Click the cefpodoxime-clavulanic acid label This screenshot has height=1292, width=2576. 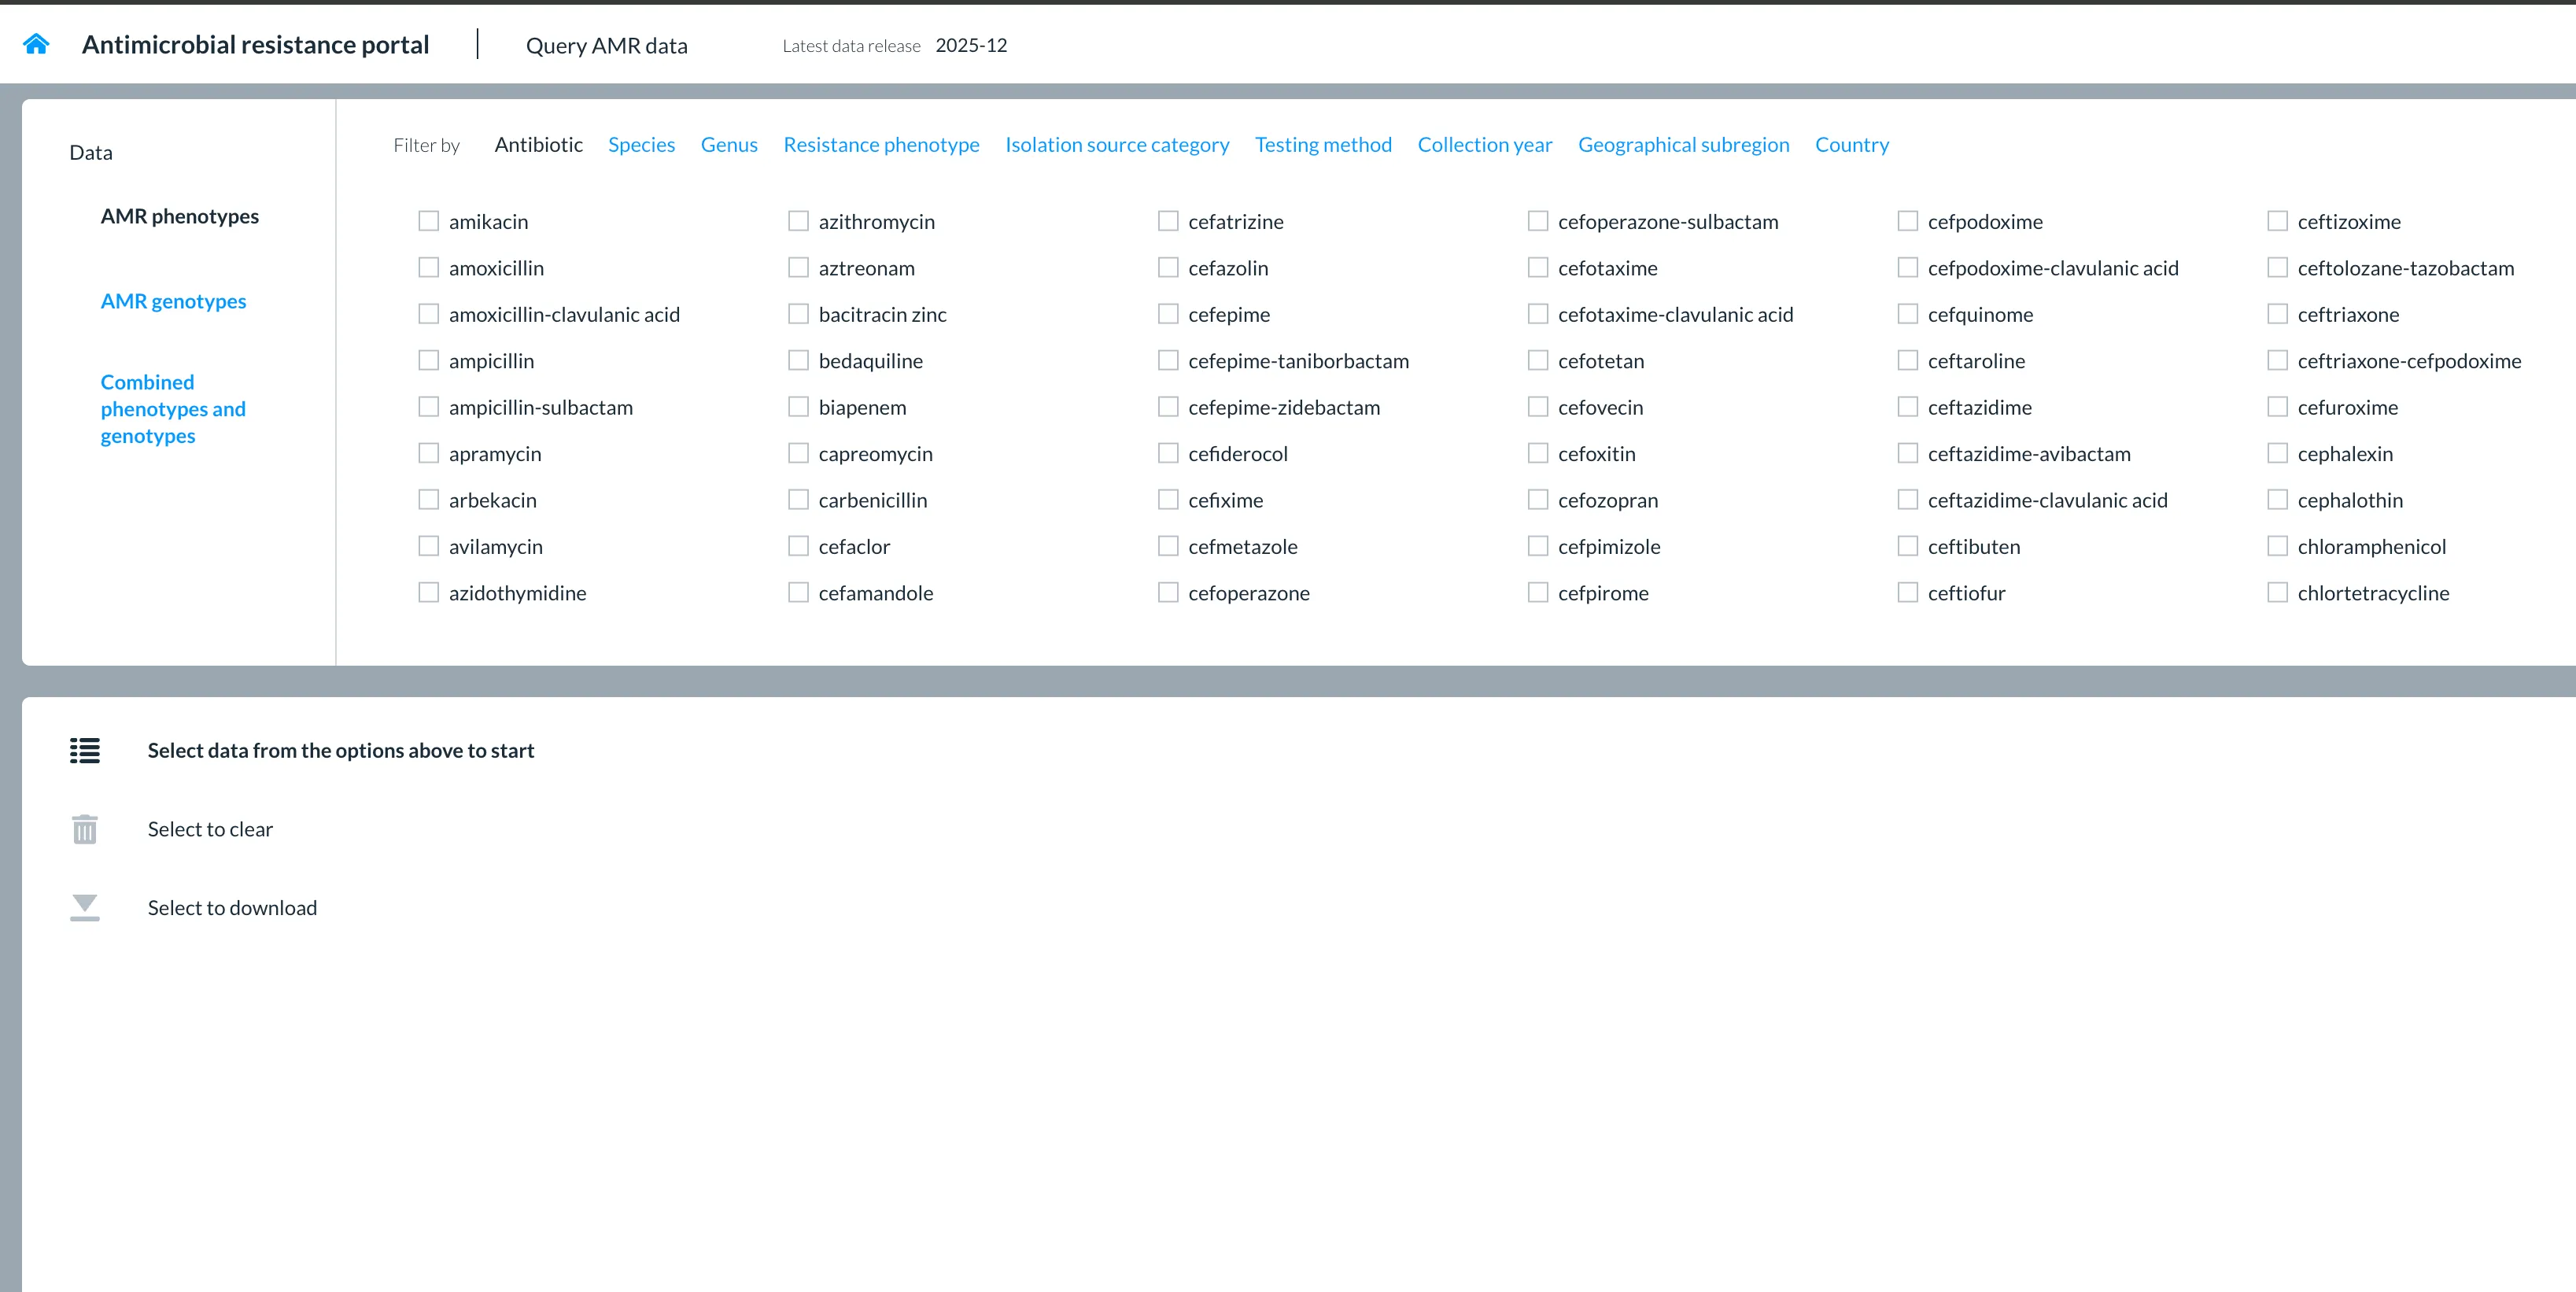pyautogui.click(x=2053, y=268)
